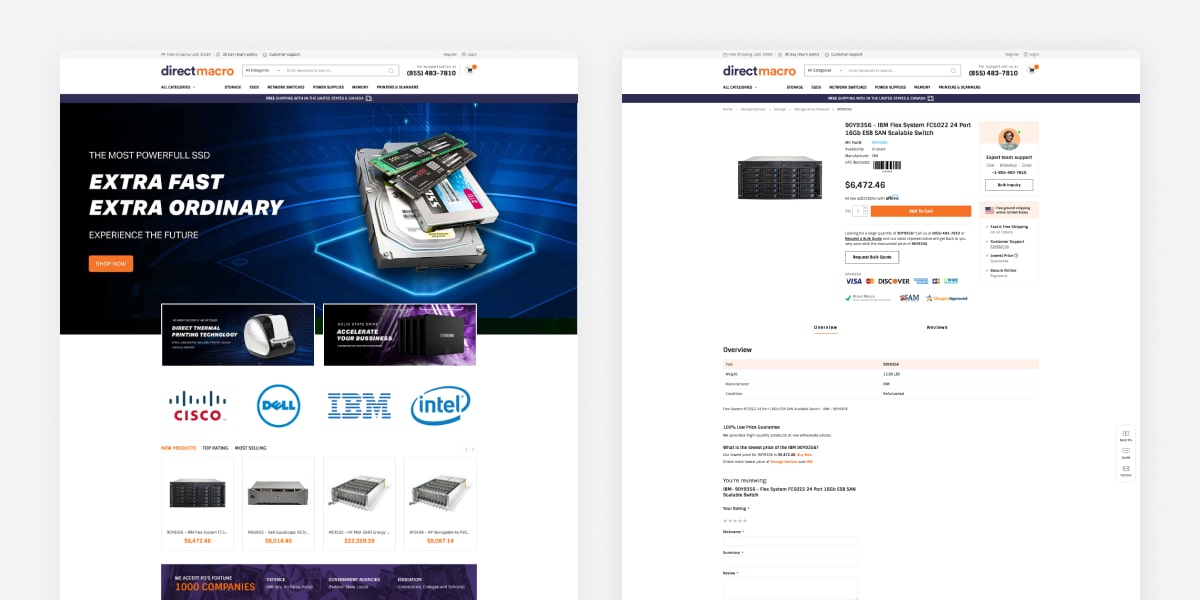
Task: Select the NEW PRODUCTS tab
Action: pyautogui.click(x=179, y=448)
